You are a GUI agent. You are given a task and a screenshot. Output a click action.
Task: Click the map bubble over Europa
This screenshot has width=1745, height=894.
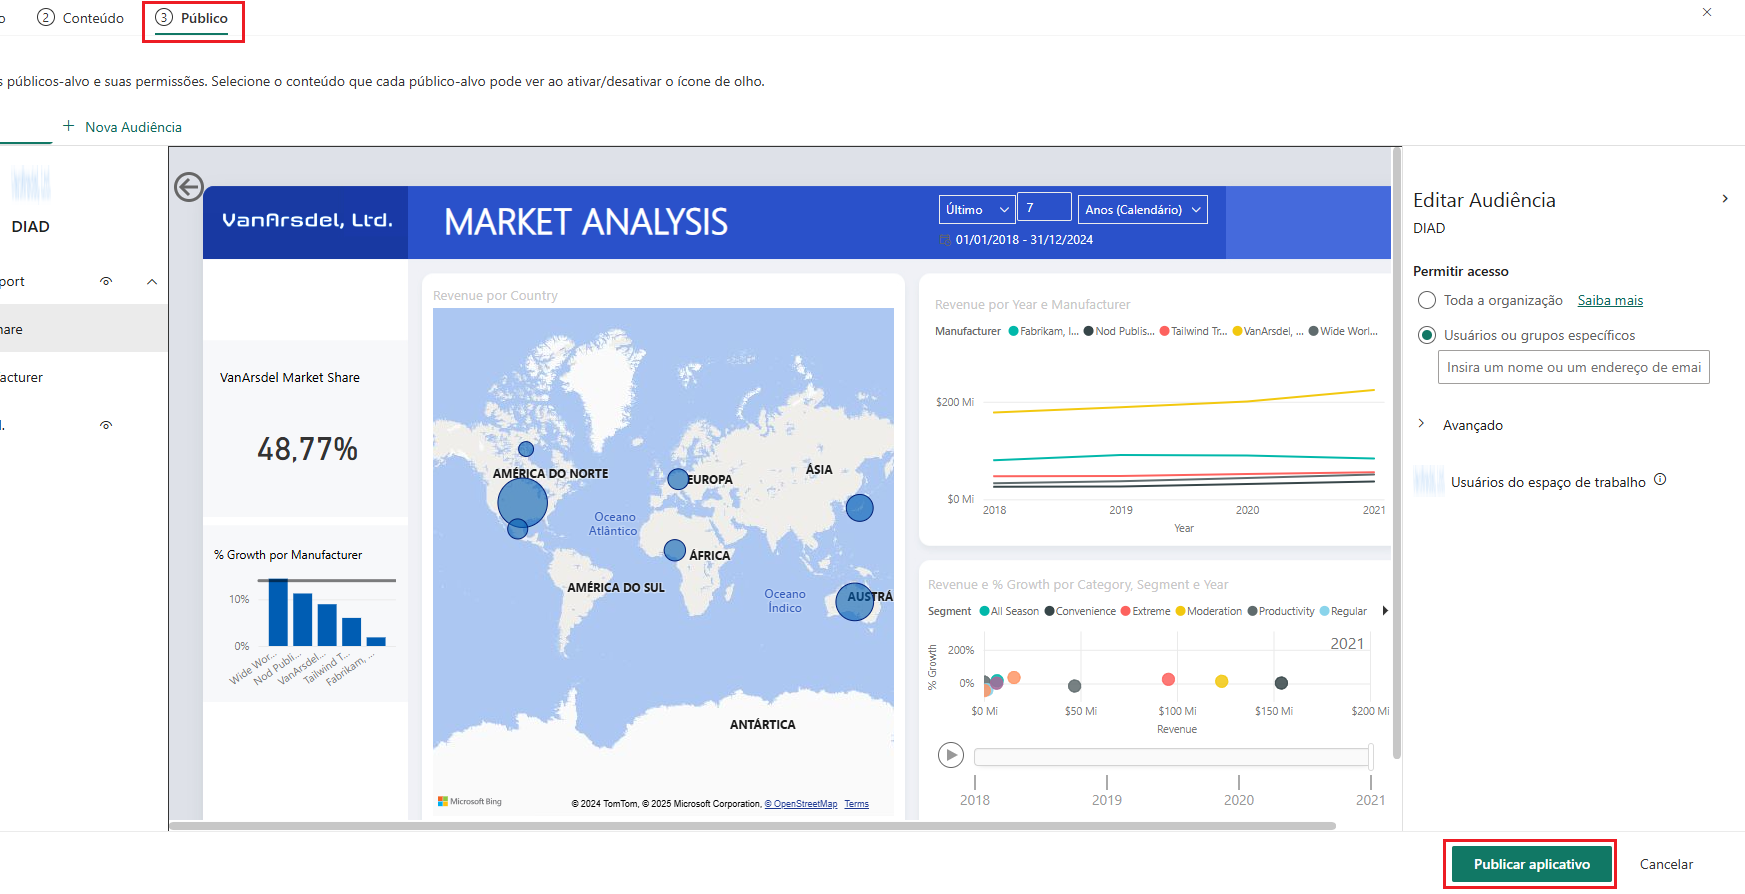tap(678, 479)
